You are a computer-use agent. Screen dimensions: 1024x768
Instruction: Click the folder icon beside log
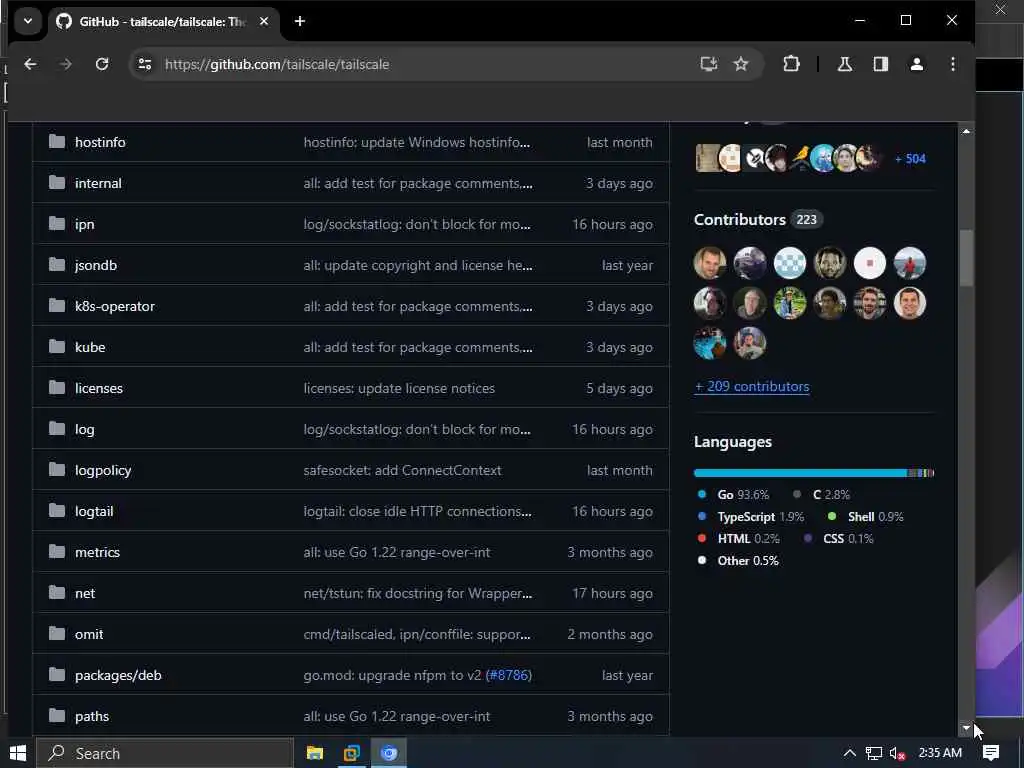pos(57,428)
